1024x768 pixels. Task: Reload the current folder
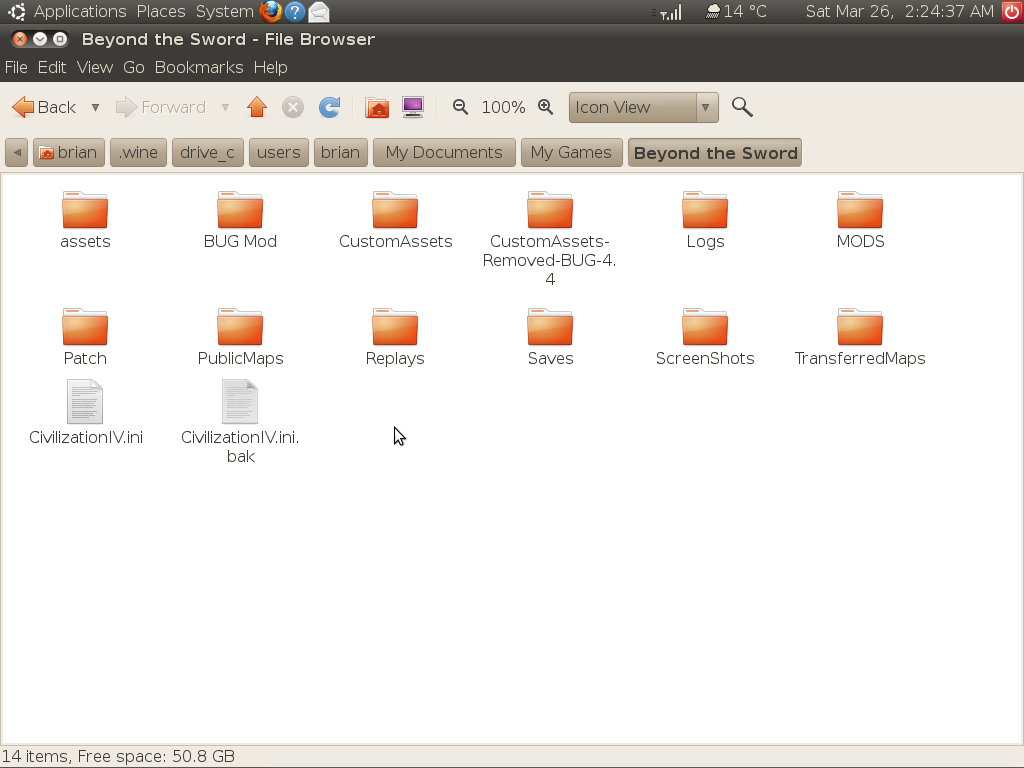point(329,107)
